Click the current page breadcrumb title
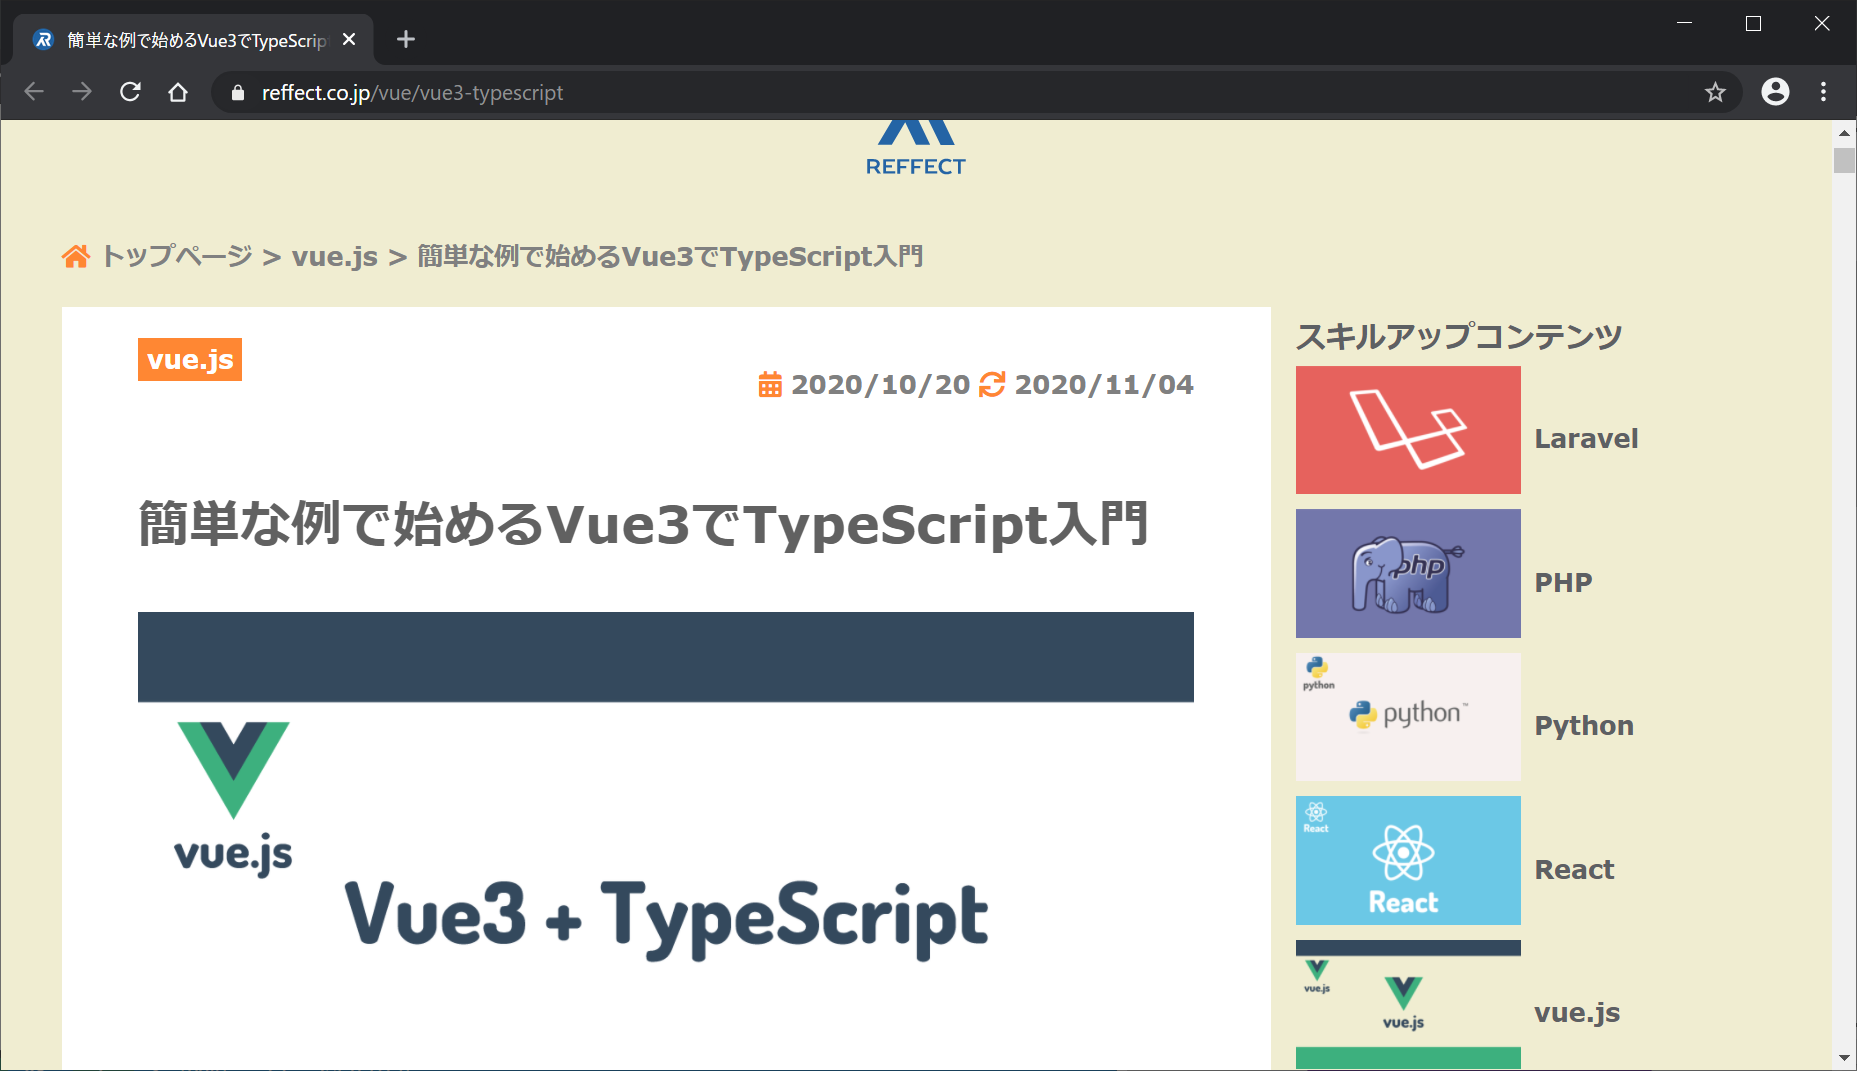The width and height of the screenshot is (1857, 1071). (x=670, y=257)
